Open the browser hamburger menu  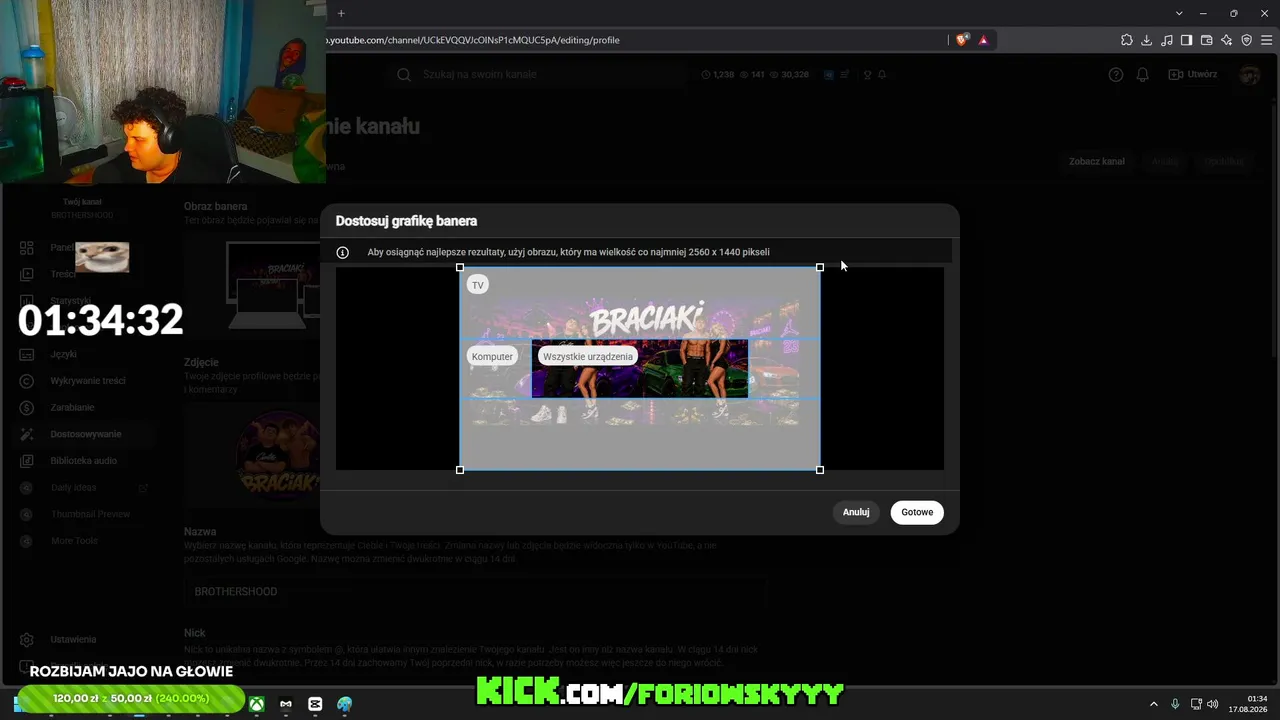pos(1266,40)
